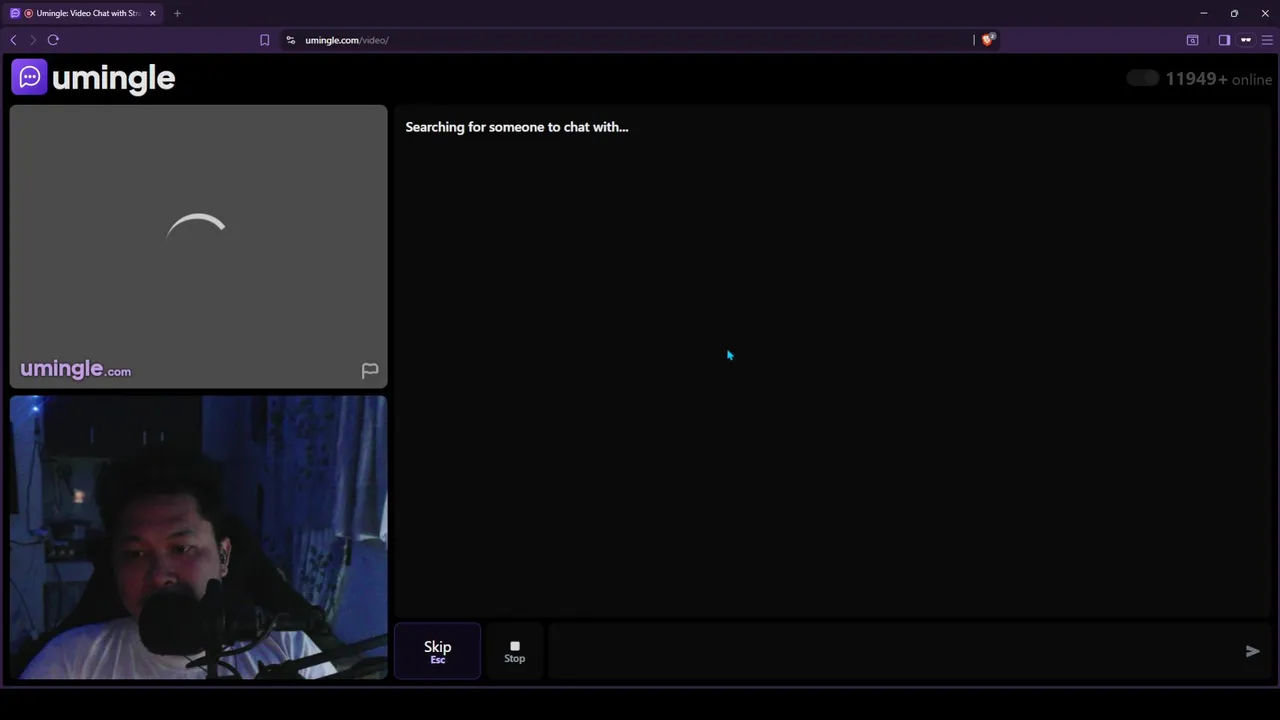Send message with the arrow icon
The width and height of the screenshot is (1280, 720).
tap(1252, 651)
